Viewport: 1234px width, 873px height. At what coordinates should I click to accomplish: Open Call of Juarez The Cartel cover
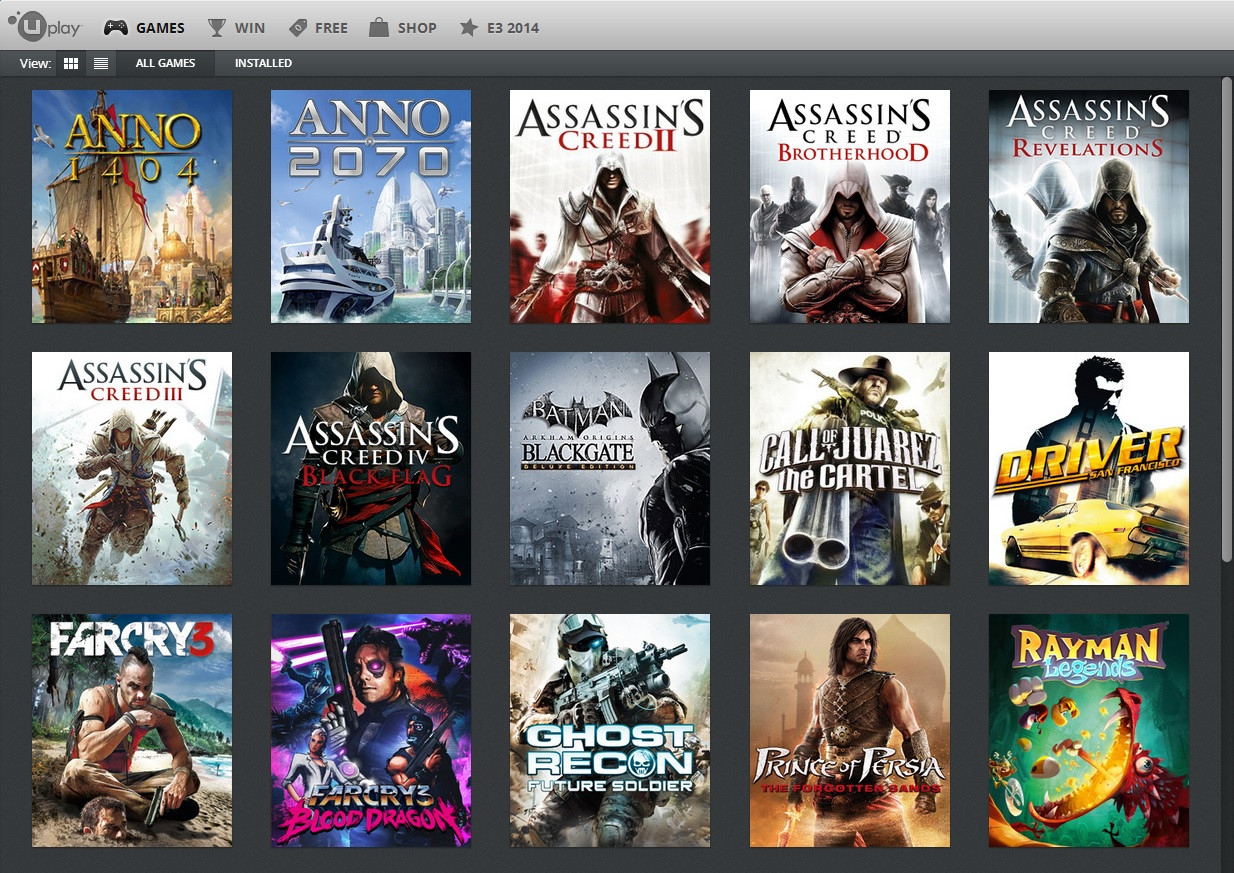pyautogui.click(x=850, y=468)
